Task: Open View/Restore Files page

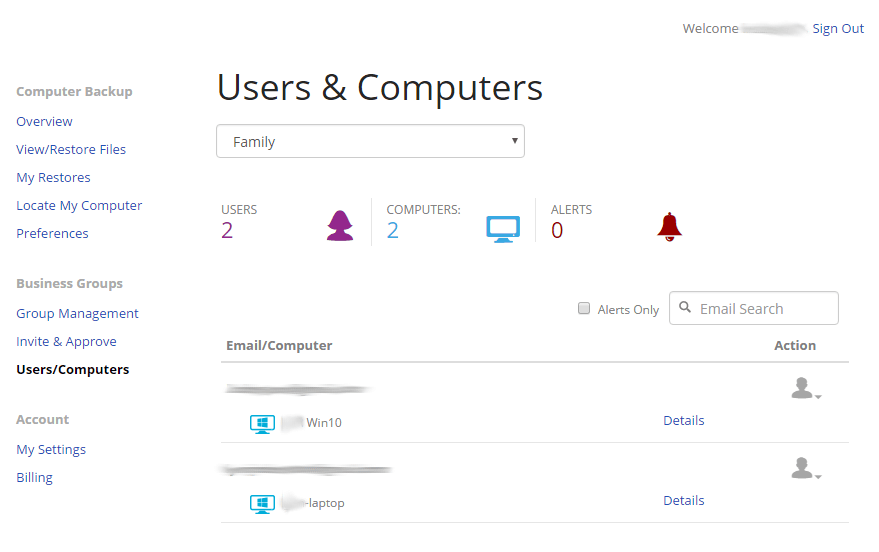Action: (x=71, y=149)
